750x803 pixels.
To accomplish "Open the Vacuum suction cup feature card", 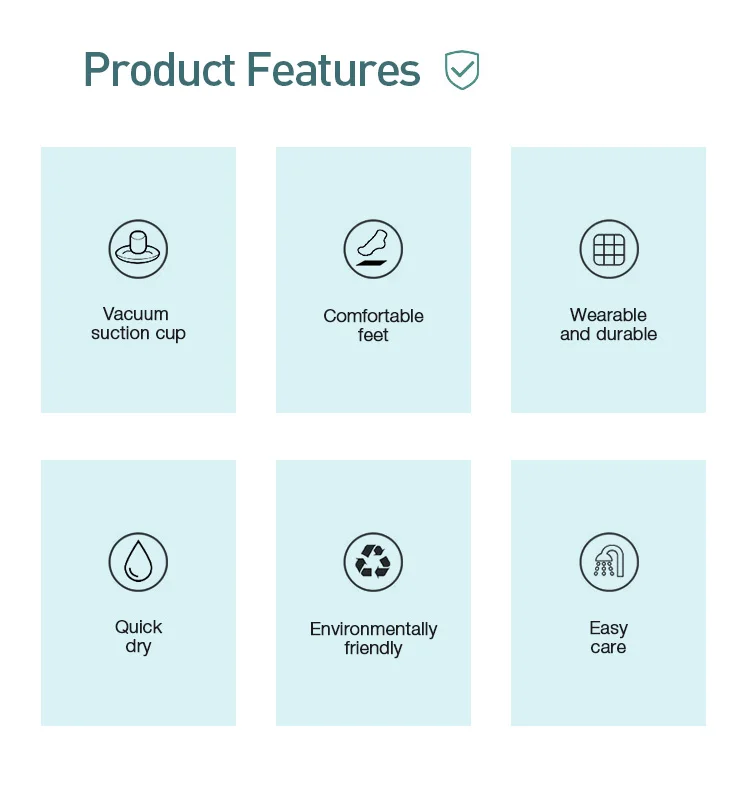I will [x=138, y=280].
